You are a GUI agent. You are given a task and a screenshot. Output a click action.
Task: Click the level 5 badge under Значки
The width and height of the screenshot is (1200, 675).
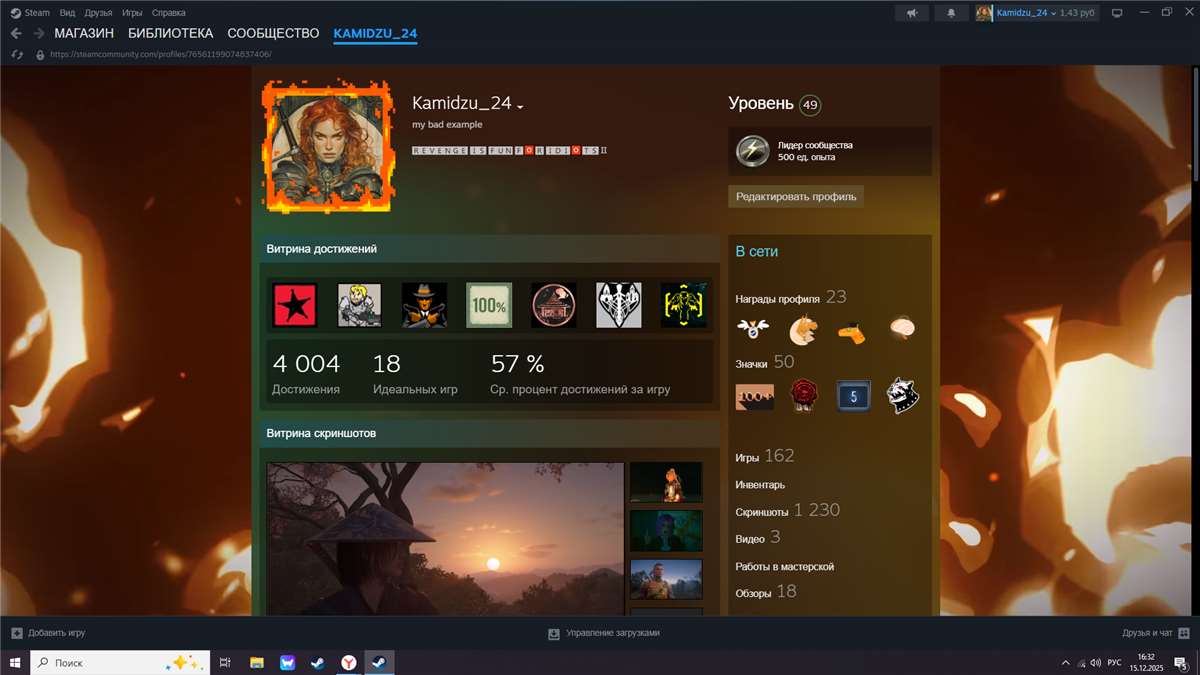853,396
